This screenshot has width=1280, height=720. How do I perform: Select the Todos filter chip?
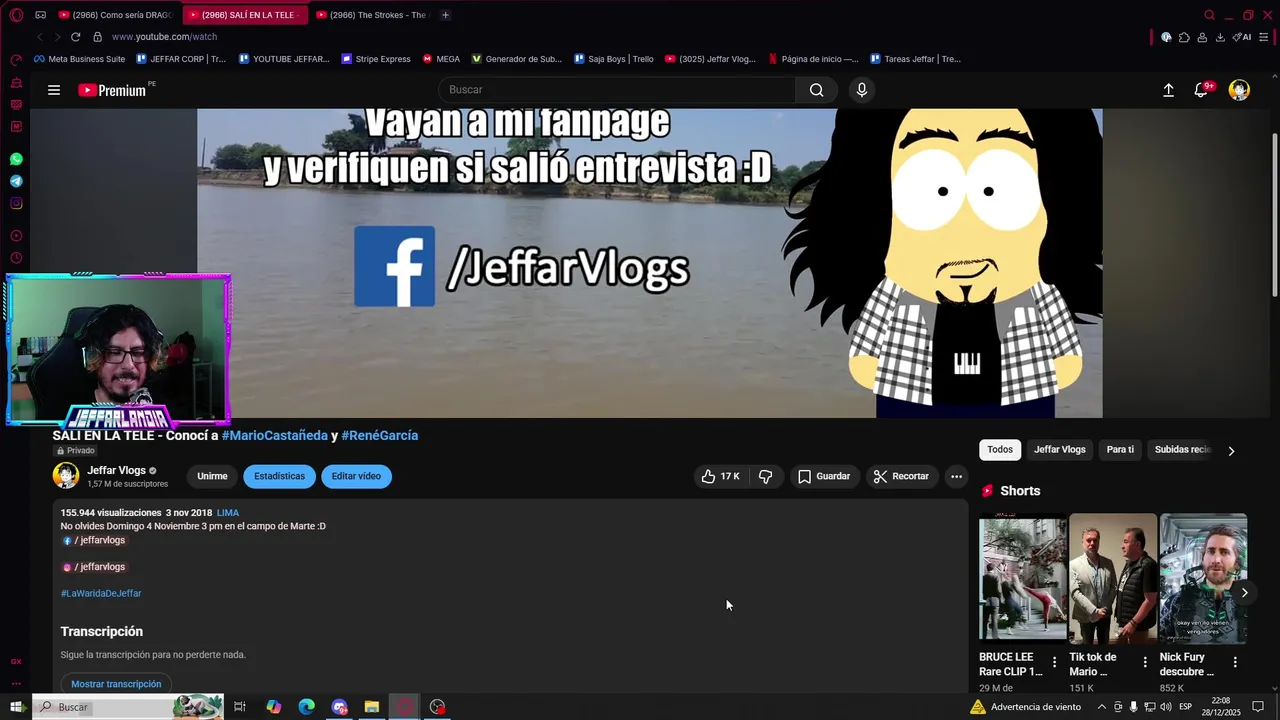point(1000,450)
